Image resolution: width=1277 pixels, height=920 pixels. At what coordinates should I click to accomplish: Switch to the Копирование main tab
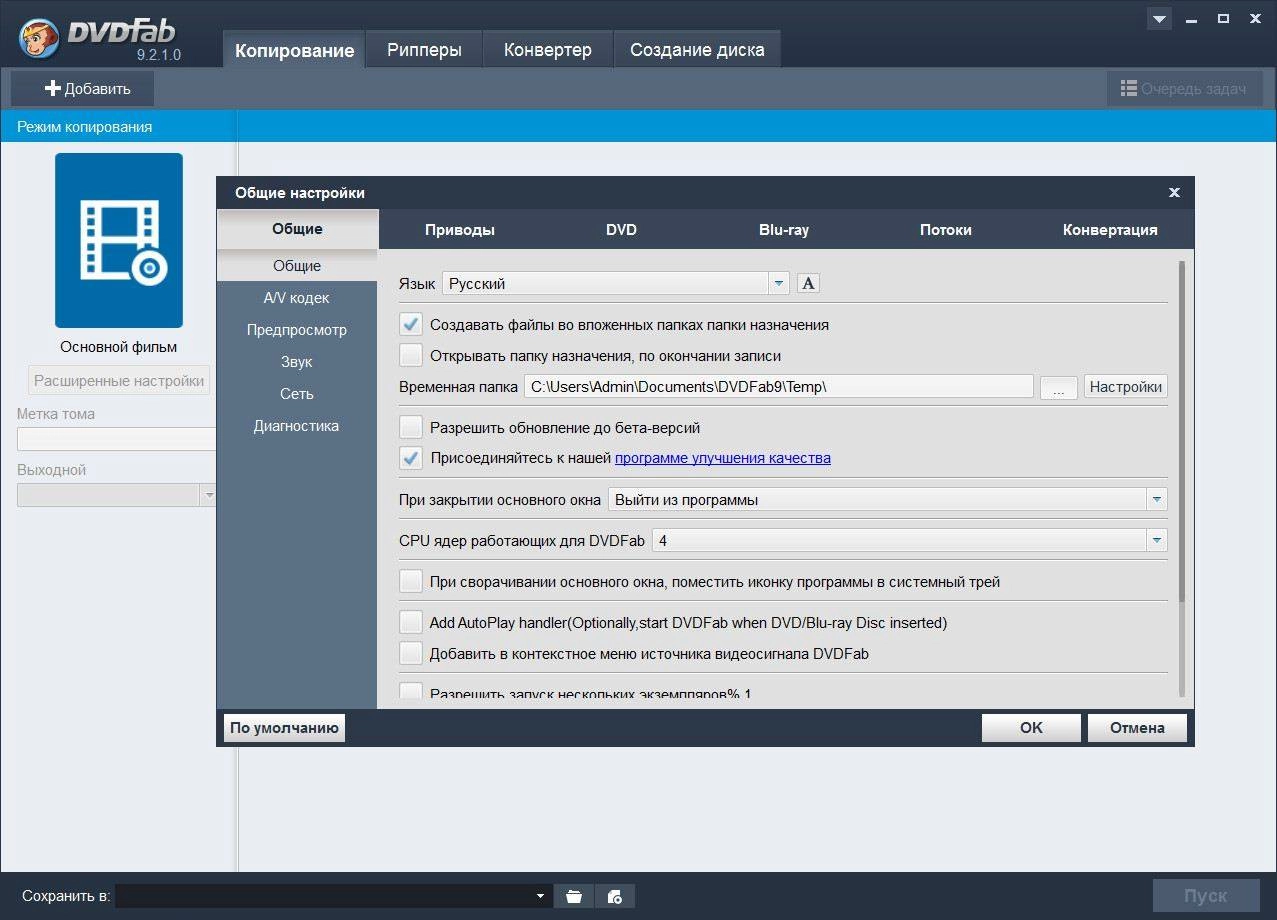(294, 50)
